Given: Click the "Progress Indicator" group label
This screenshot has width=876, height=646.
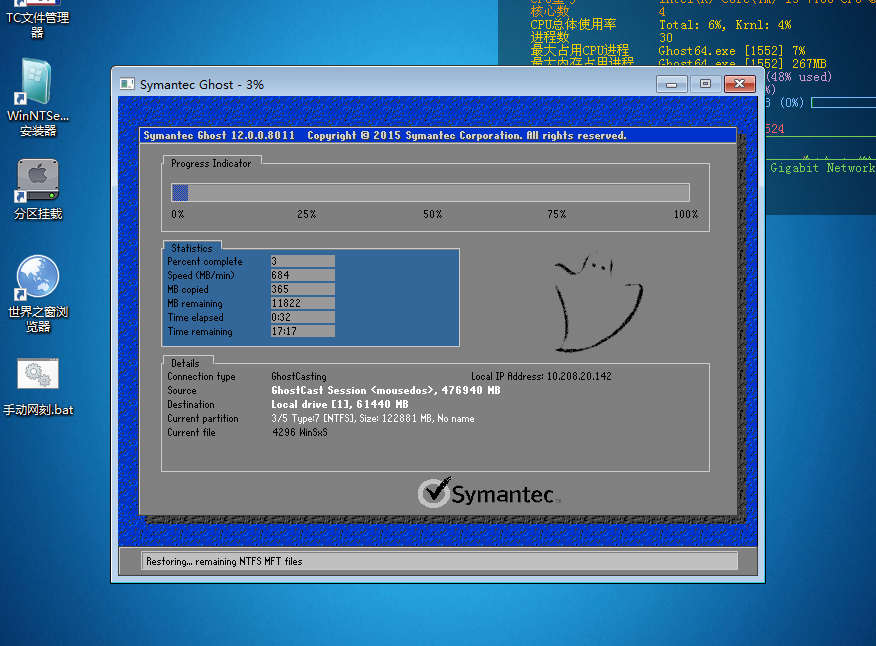Looking at the screenshot, I should click(x=211, y=163).
